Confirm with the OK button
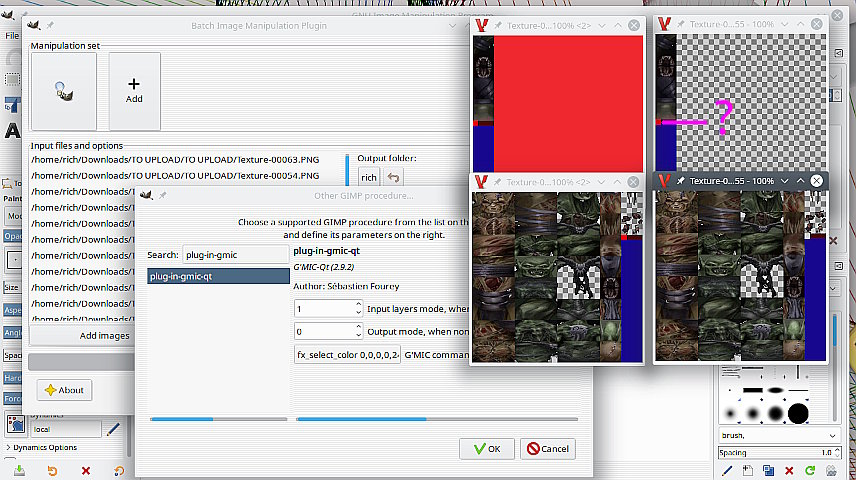Screen dimensions: 856x480 coord(487,449)
